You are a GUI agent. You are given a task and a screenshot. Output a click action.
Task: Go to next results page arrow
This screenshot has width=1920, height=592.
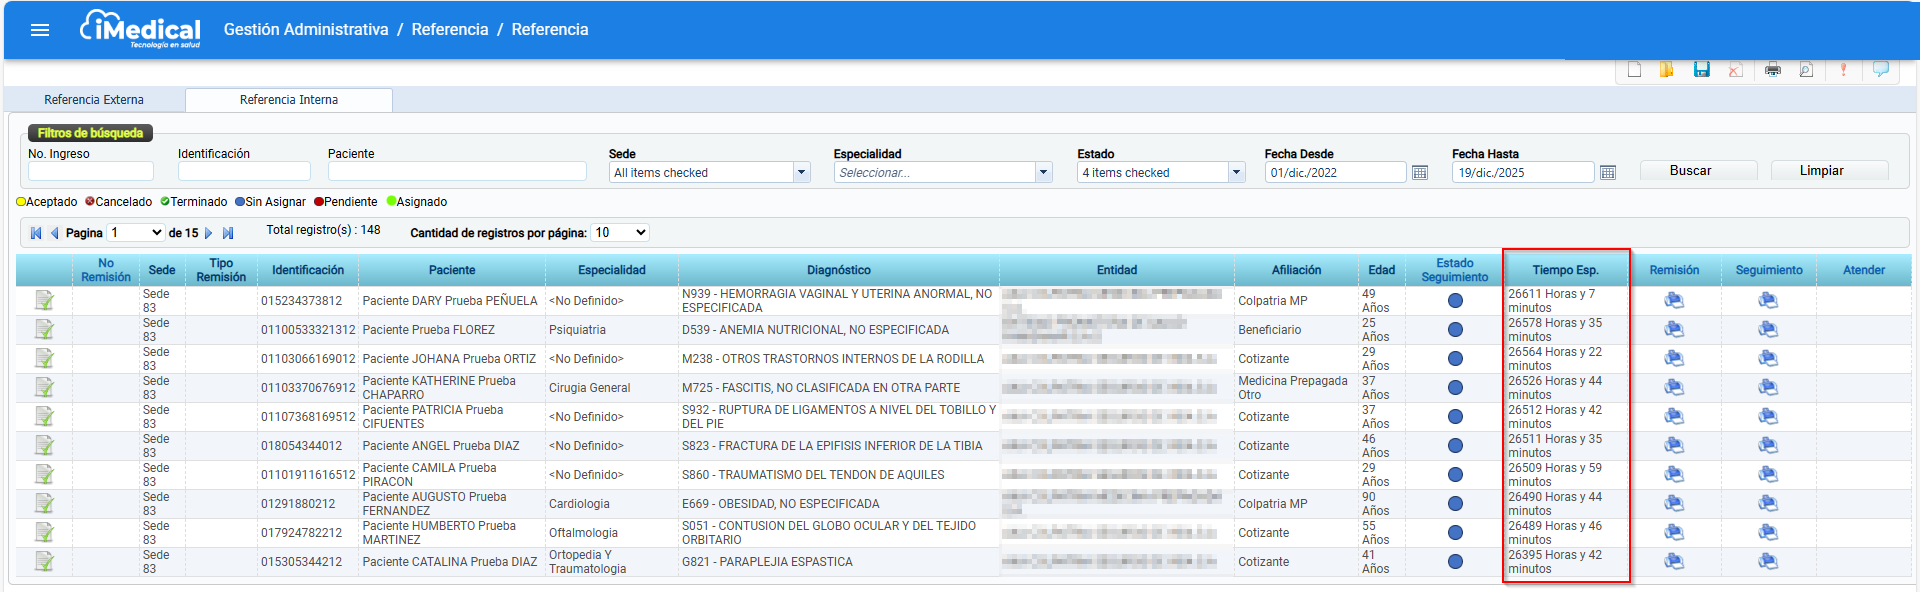tap(209, 233)
